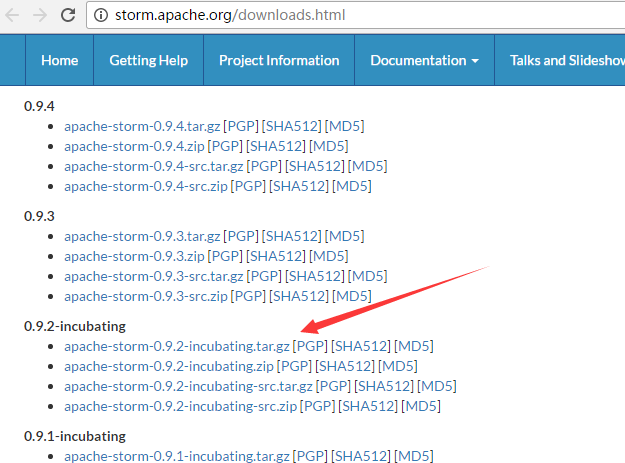This screenshot has width=625, height=463.
Task: Open SHA512 link for apache-storm-0.9.3.tar.gz
Action: point(291,236)
